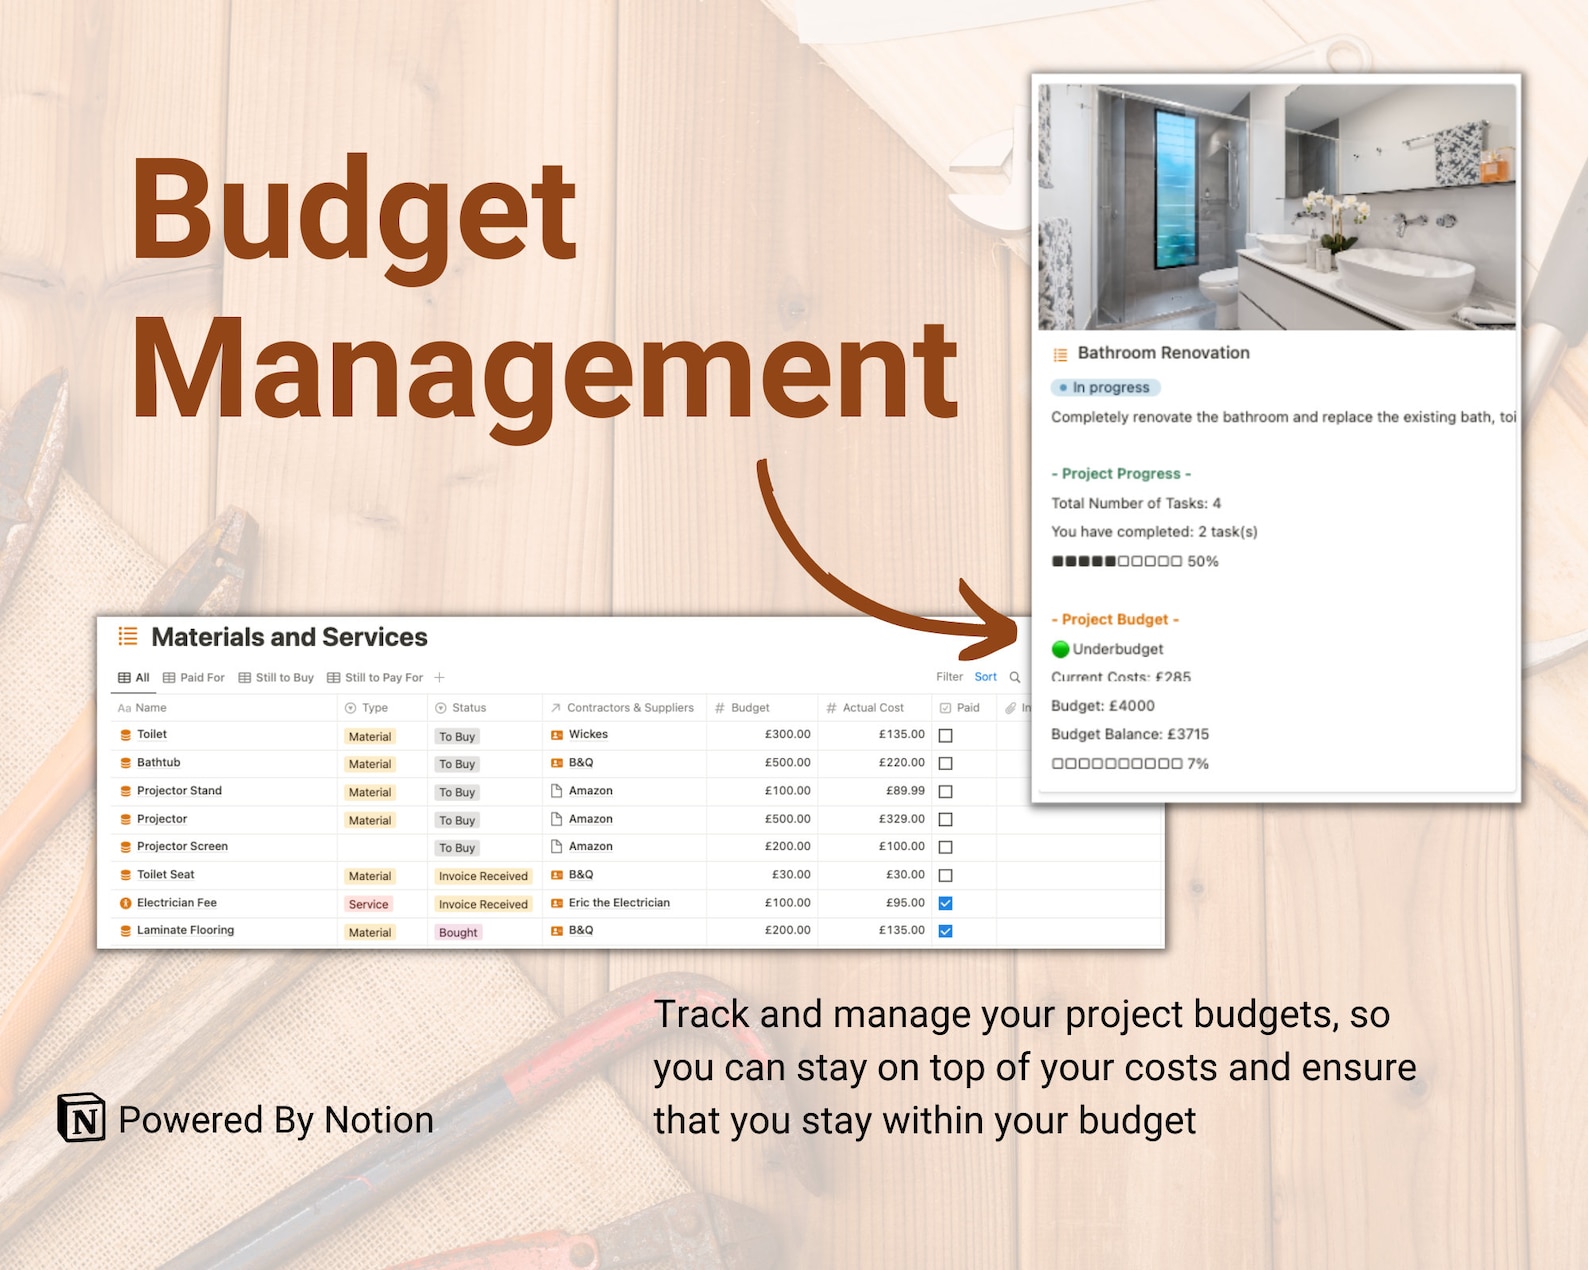Image resolution: width=1588 pixels, height=1270 pixels.
Task: Uncheck Paid for Laminate Flooring
Action: click(x=945, y=931)
